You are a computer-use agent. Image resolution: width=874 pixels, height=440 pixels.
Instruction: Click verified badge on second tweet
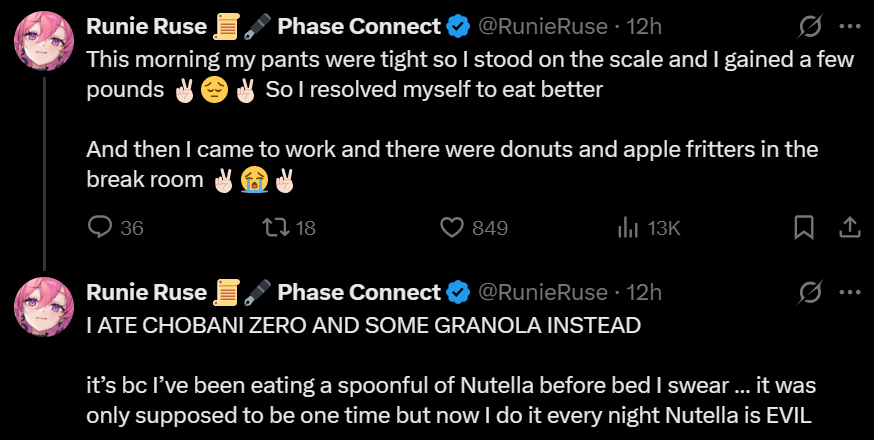pos(459,292)
